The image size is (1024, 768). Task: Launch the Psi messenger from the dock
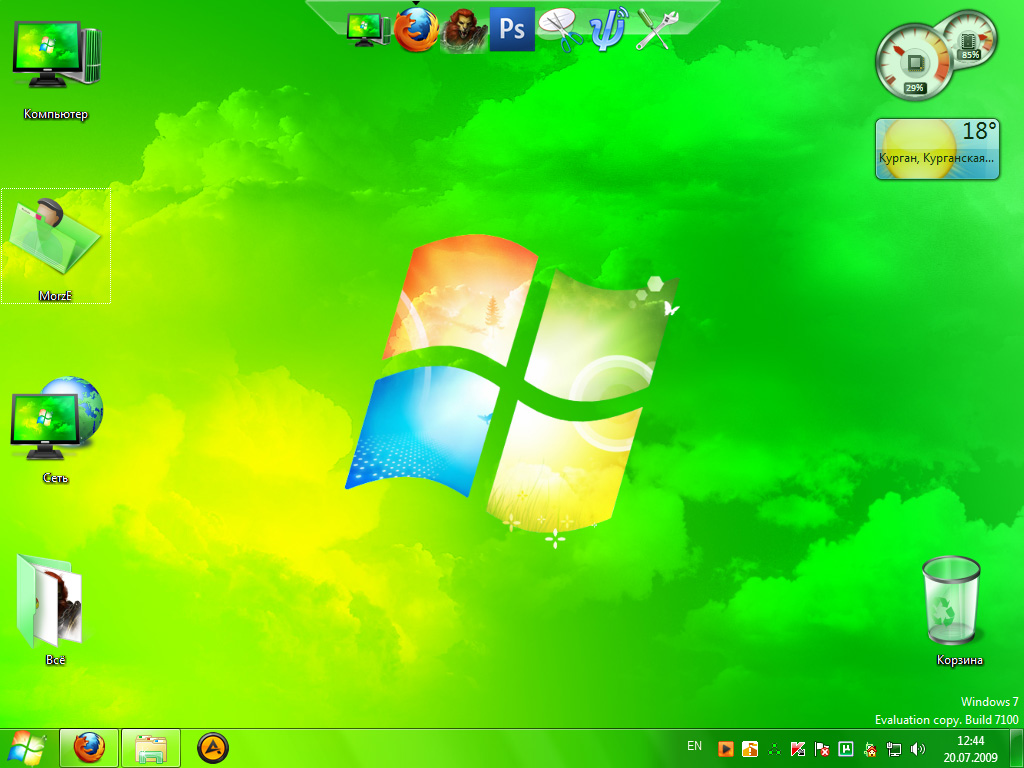606,30
